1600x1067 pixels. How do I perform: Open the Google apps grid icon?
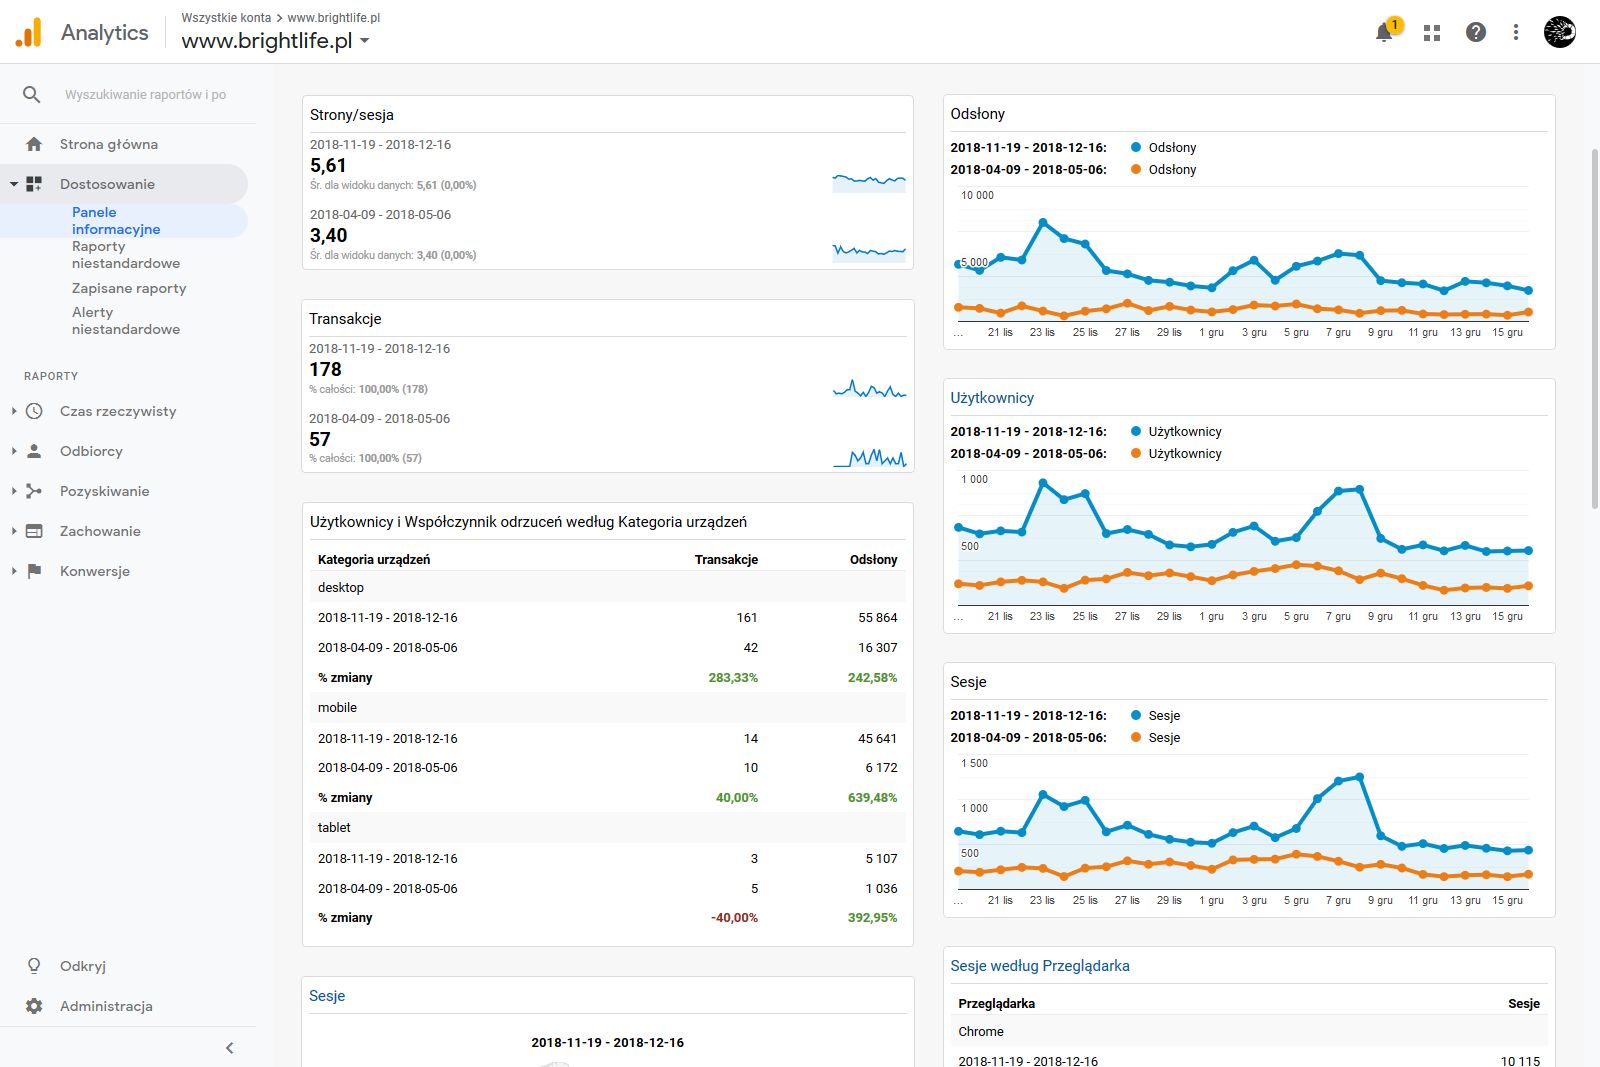tap(1432, 33)
